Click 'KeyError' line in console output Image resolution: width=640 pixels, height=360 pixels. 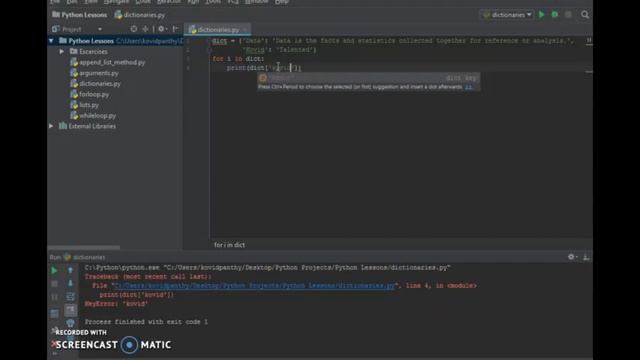pyautogui.click(x=116, y=304)
